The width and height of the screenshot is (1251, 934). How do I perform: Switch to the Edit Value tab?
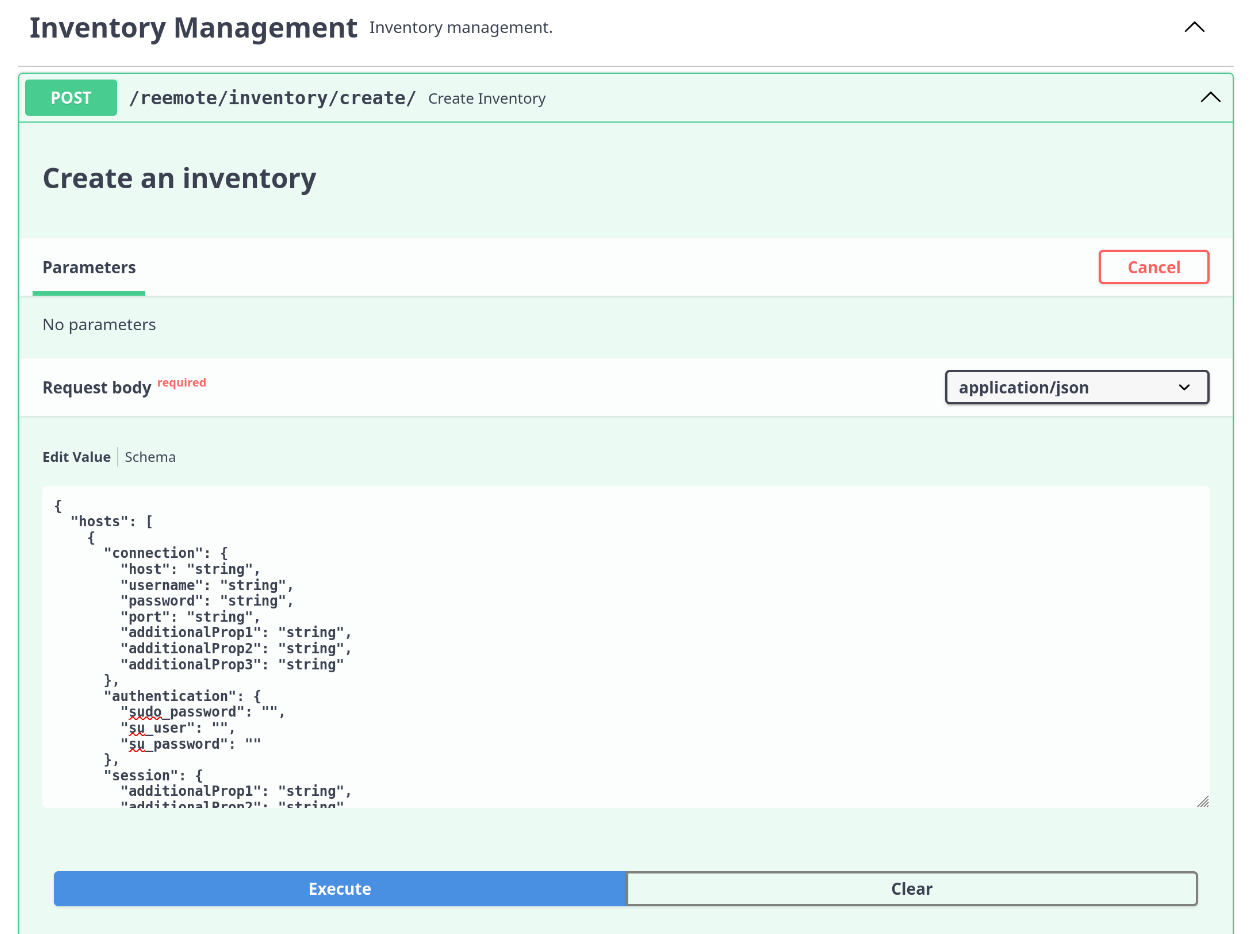pyautogui.click(x=76, y=457)
